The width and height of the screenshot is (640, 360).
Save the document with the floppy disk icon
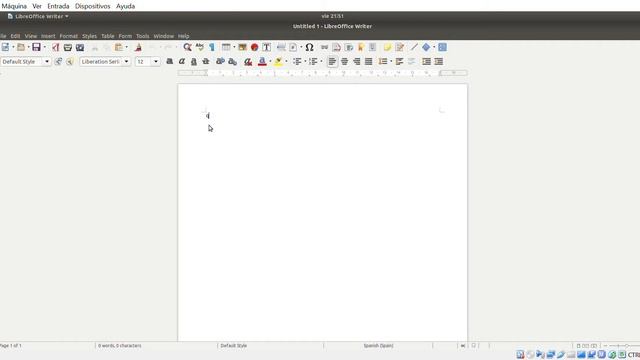pos(36,47)
